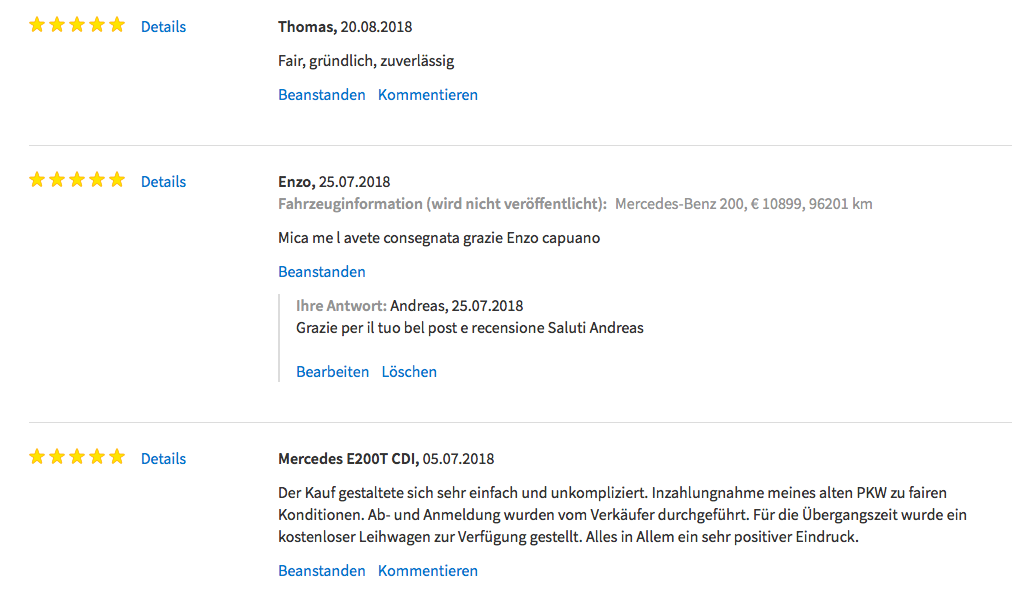The width and height of the screenshot is (1022, 612).
Task: Click third star of Thomas's rating
Action: [77, 25]
